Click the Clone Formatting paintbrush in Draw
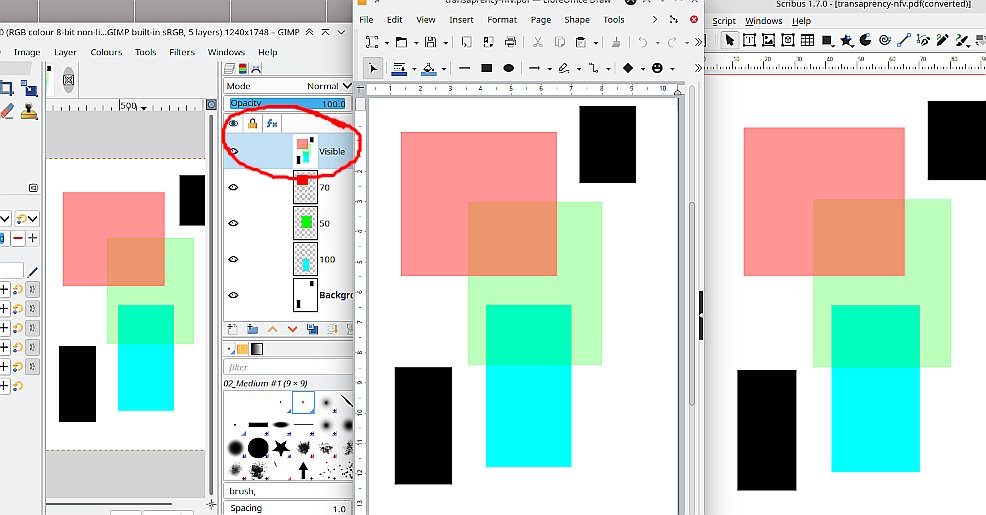This screenshot has width=986, height=515. [x=616, y=42]
